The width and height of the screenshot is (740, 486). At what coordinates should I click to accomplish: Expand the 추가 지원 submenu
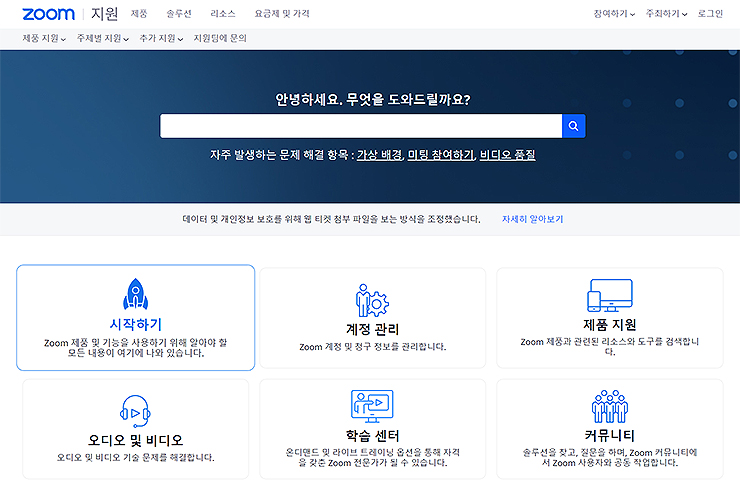[161, 38]
